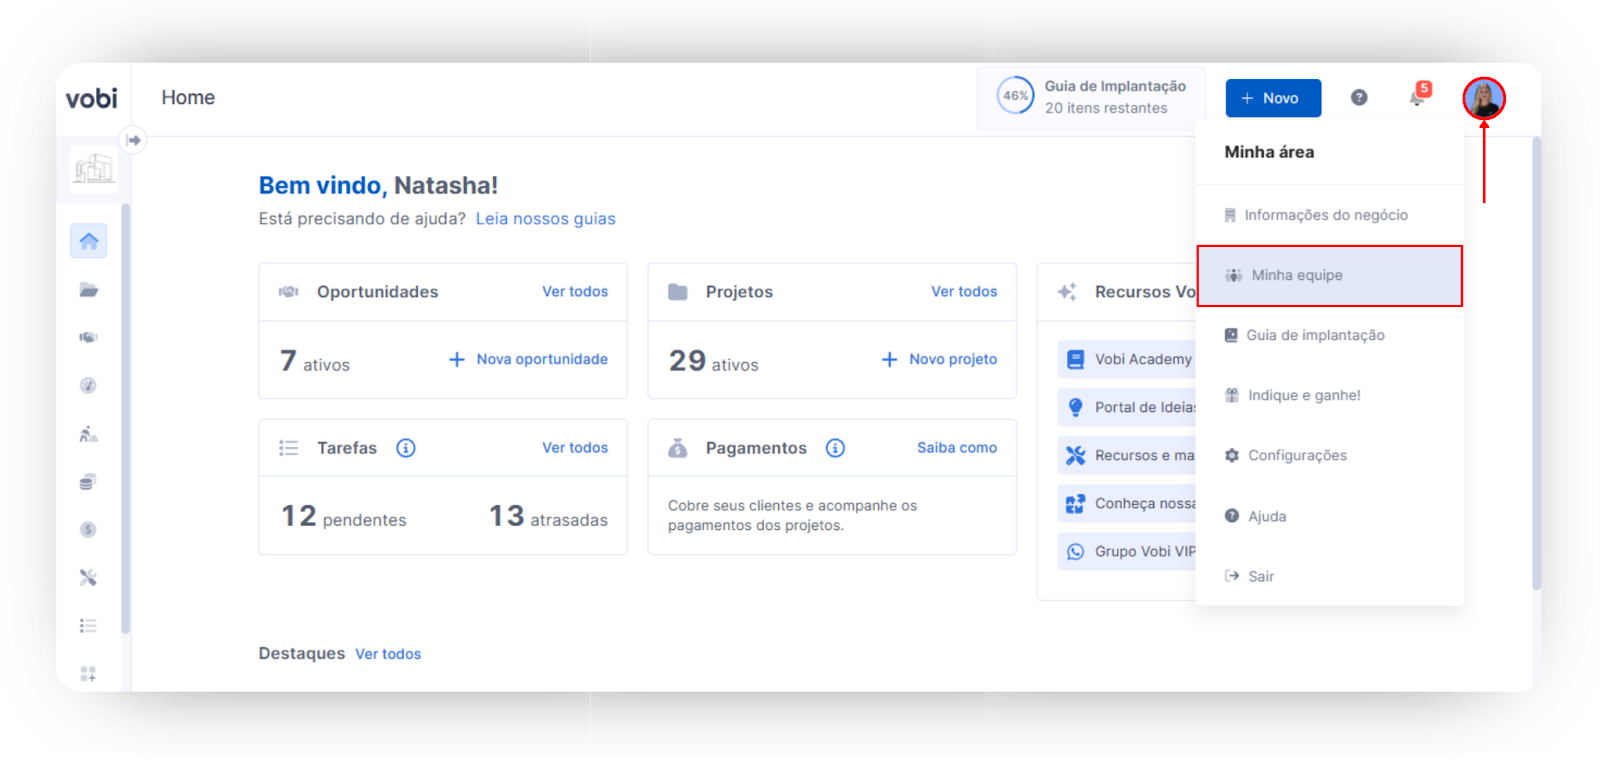Select the handshake icon in the sidebar
1600x780 pixels.
coord(89,337)
